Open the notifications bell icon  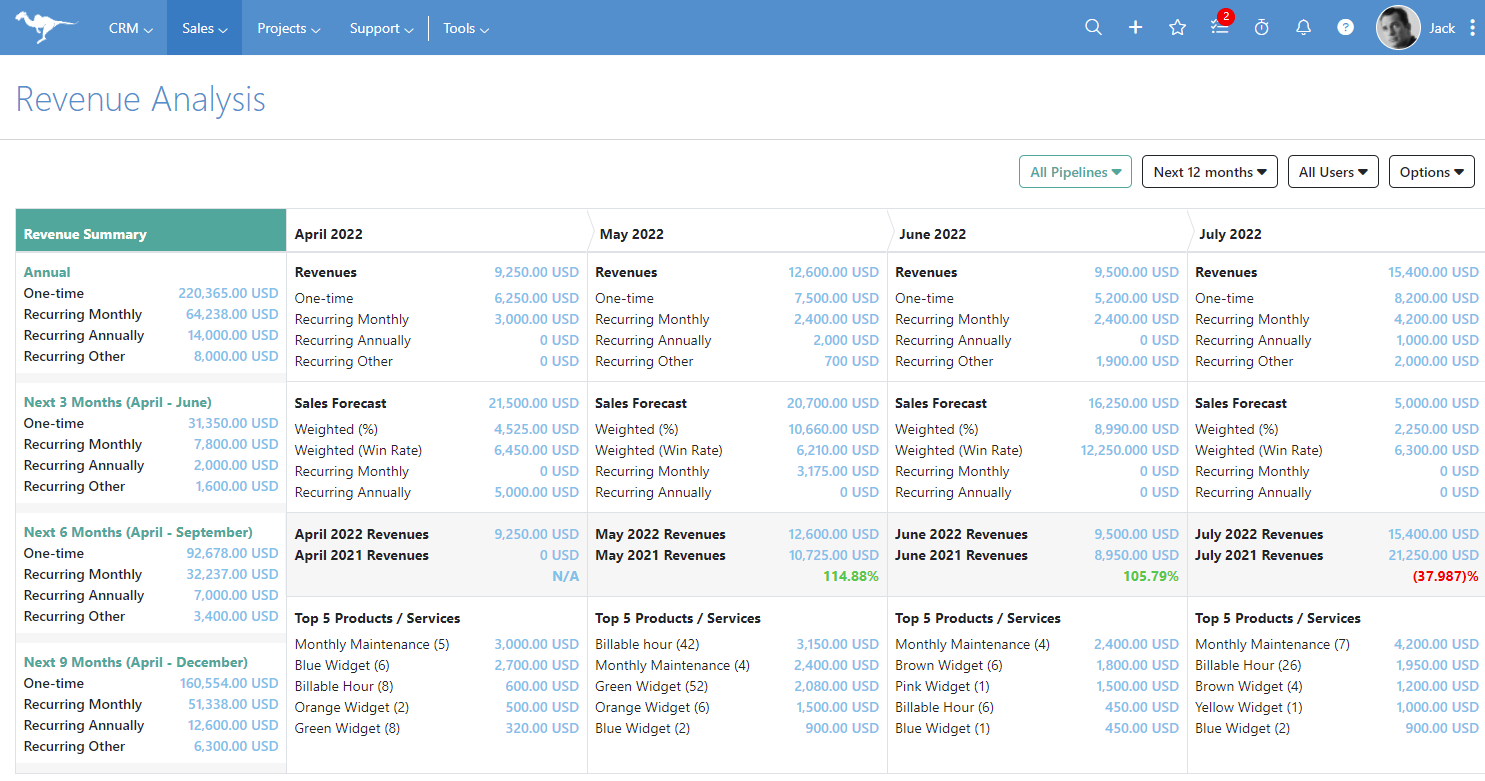tap(1303, 27)
